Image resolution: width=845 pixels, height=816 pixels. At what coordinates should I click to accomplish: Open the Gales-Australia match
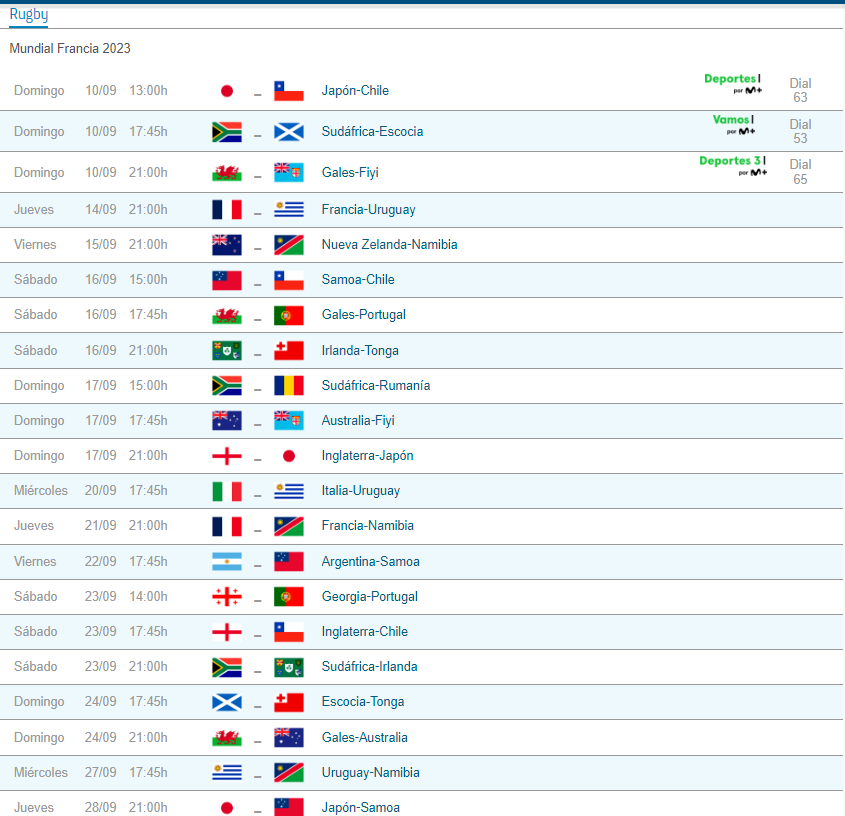pyautogui.click(x=364, y=738)
